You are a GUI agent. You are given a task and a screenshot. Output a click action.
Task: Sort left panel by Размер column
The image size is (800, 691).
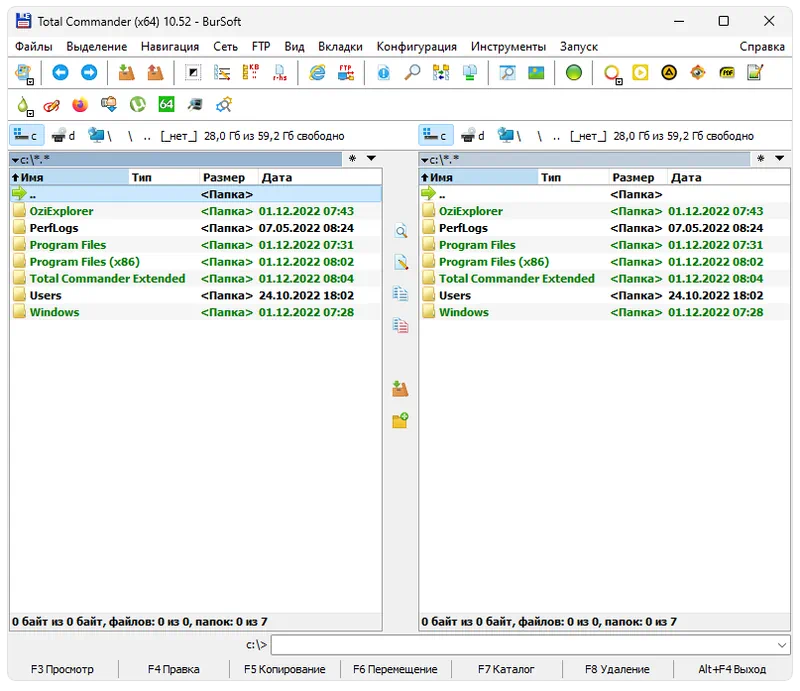click(x=229, y=177)
